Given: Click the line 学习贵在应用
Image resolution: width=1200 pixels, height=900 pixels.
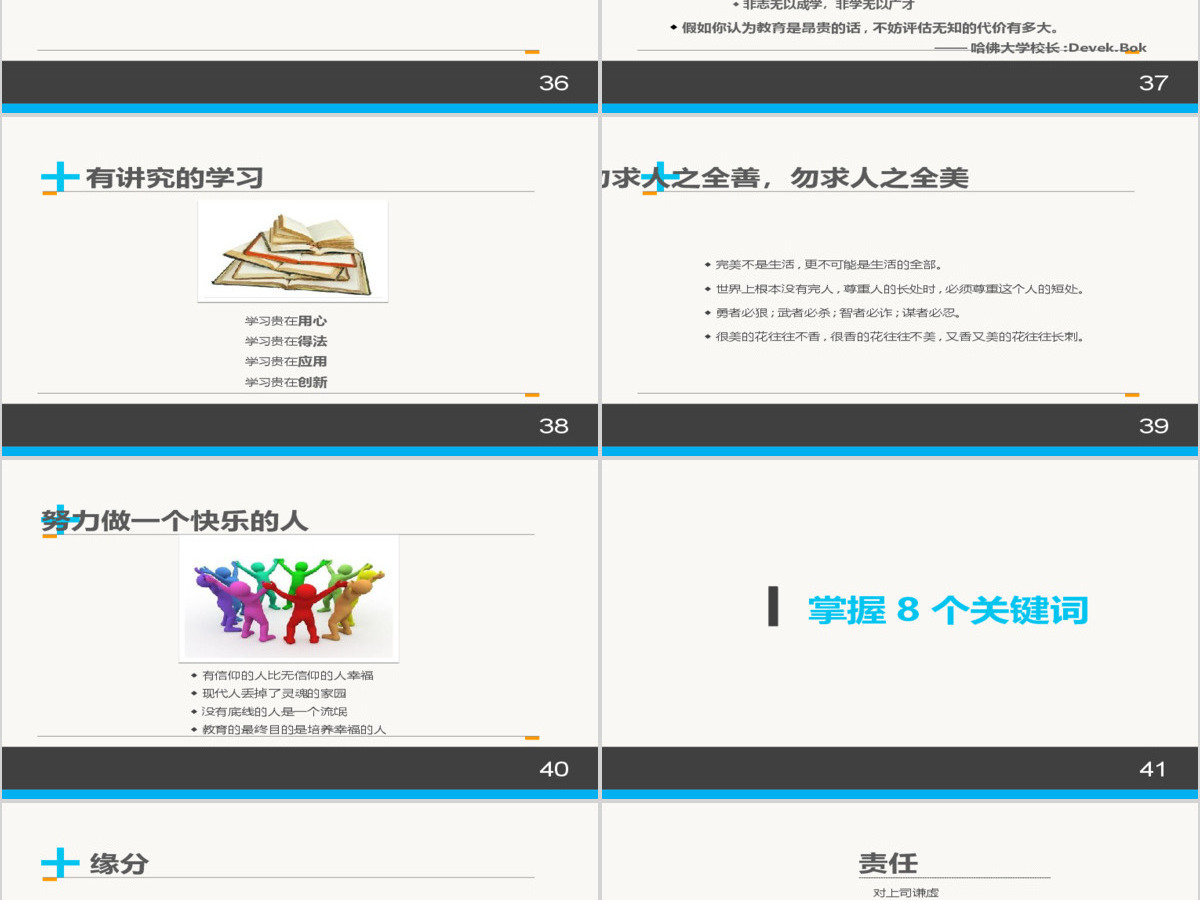Looking at the screenshot, I should (286, 361).
